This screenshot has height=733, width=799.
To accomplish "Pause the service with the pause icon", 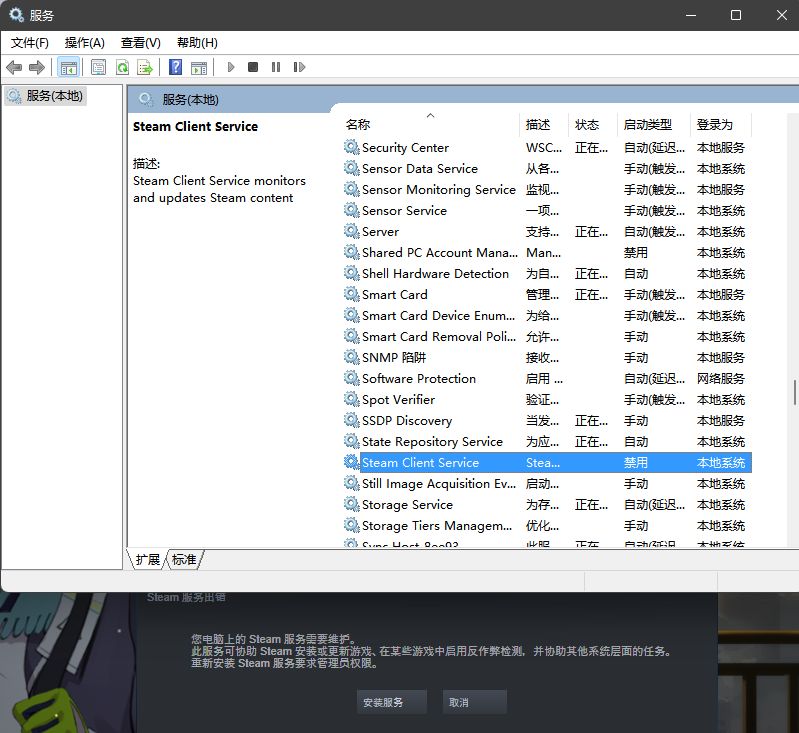I will tap(276, 67).
